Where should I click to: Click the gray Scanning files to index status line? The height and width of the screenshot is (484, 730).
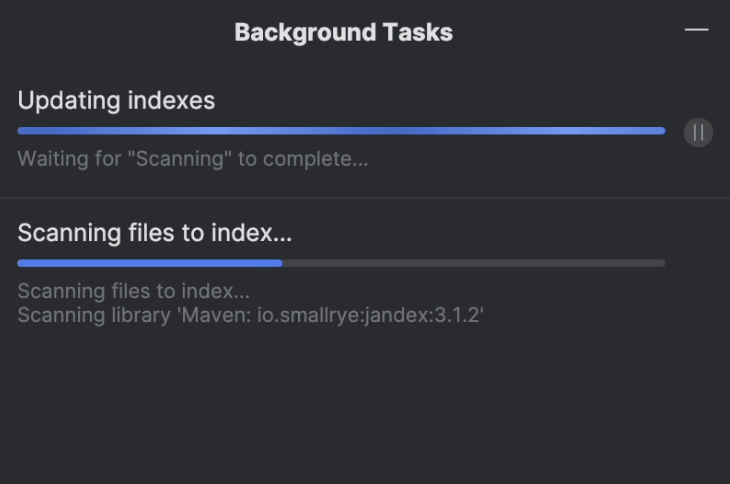[134, 291]
